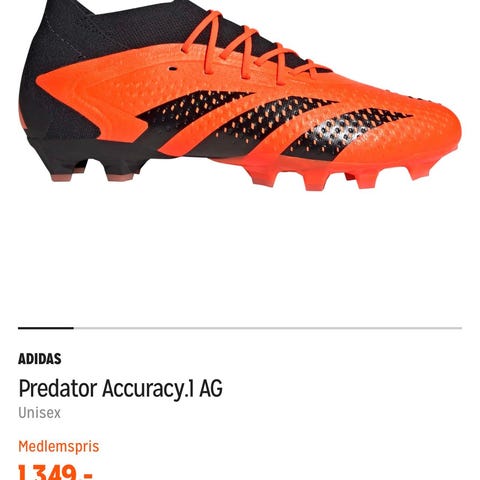Click the middle black Adidas stripe
The width and height of the screenshot is (480, 480).
tap(263, 125)
